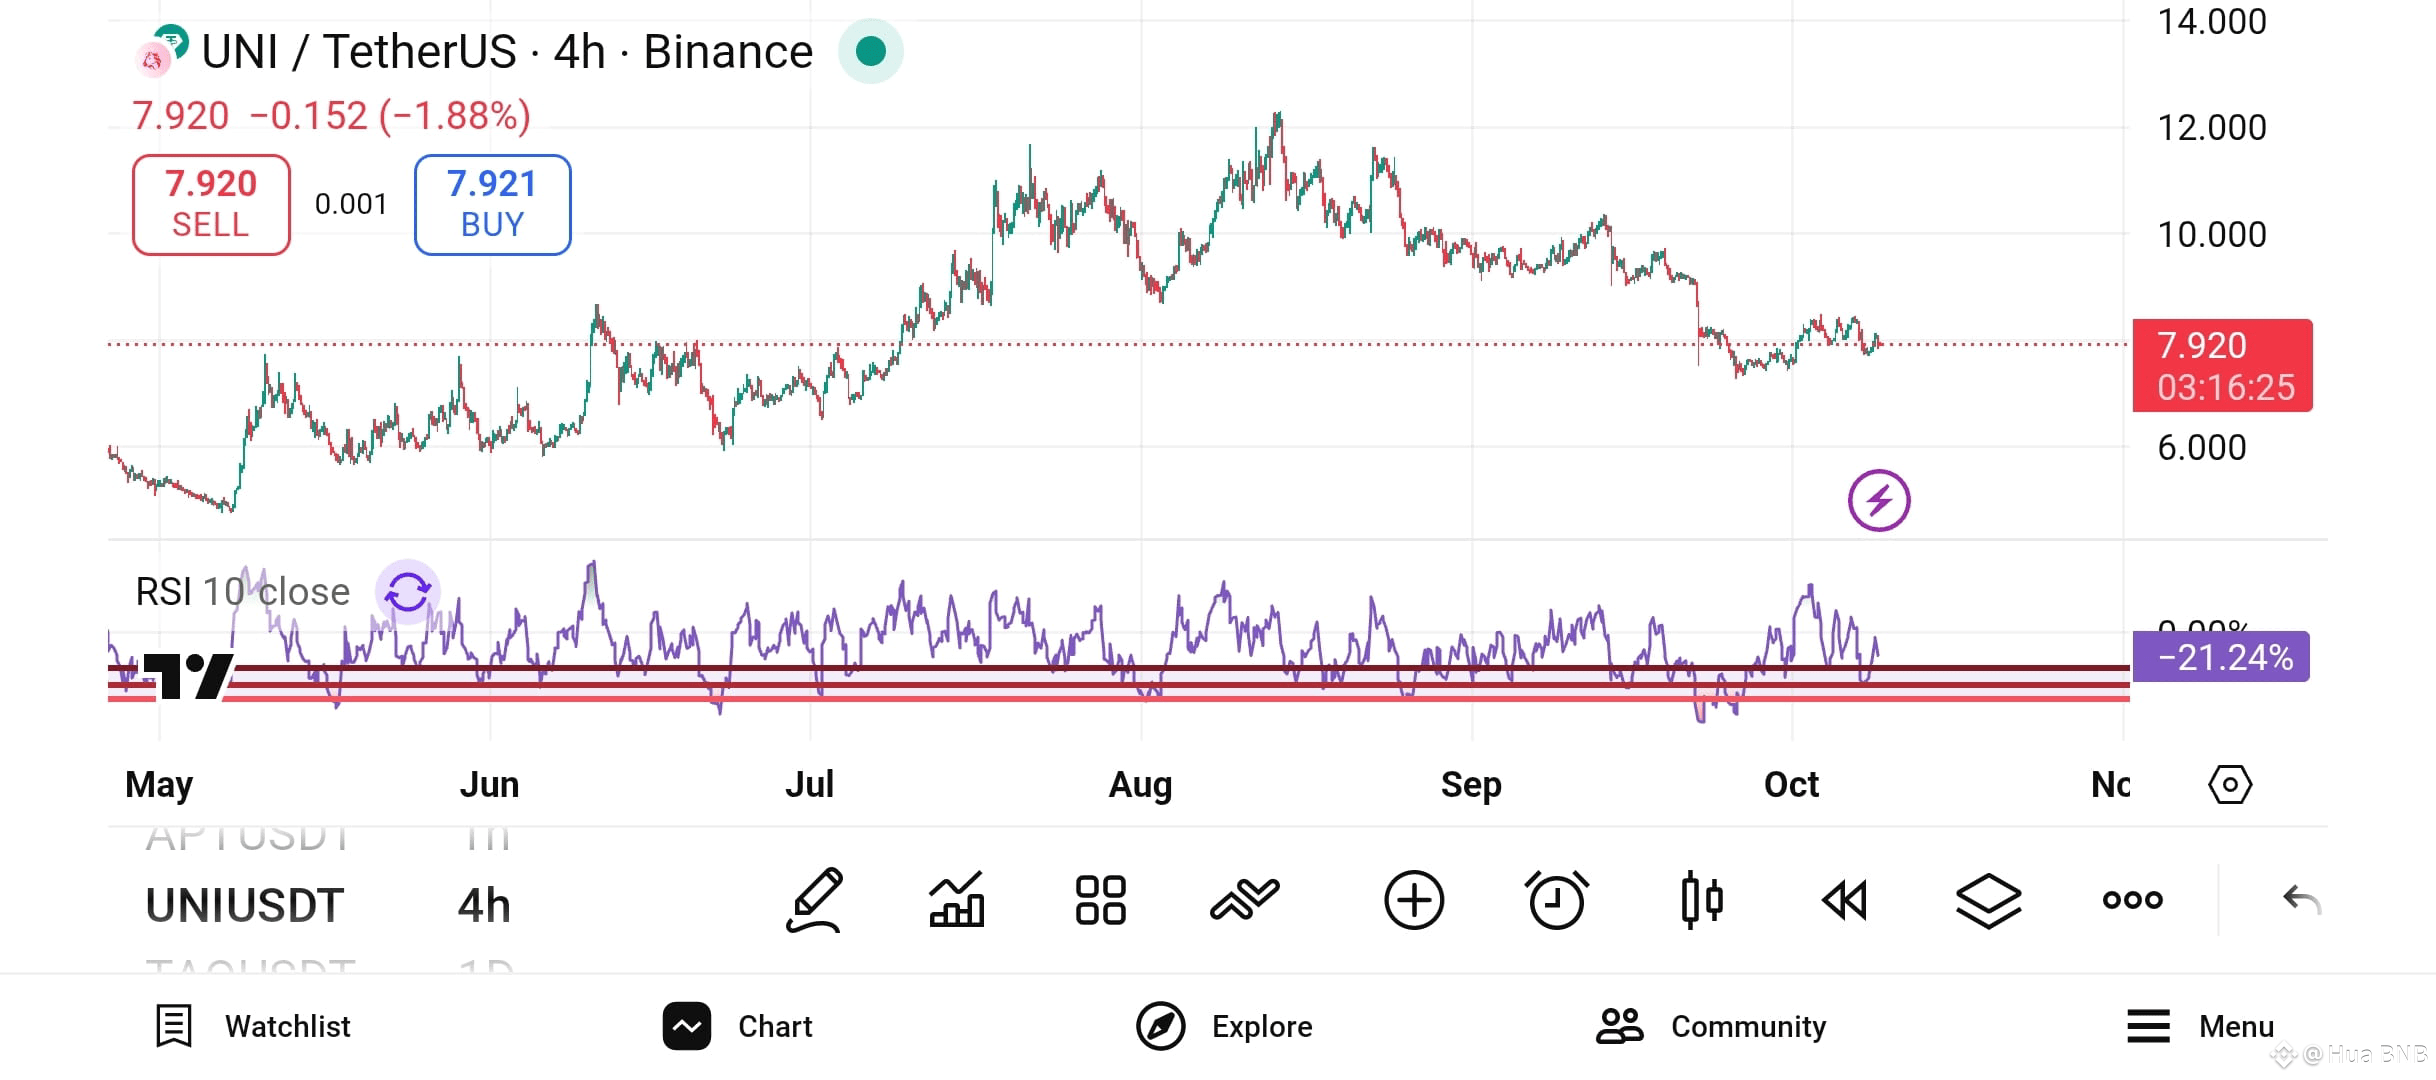Click the zigzag lines strategy icon
Viewport: 2436px width, 1080px height.
click(1245, 899)
